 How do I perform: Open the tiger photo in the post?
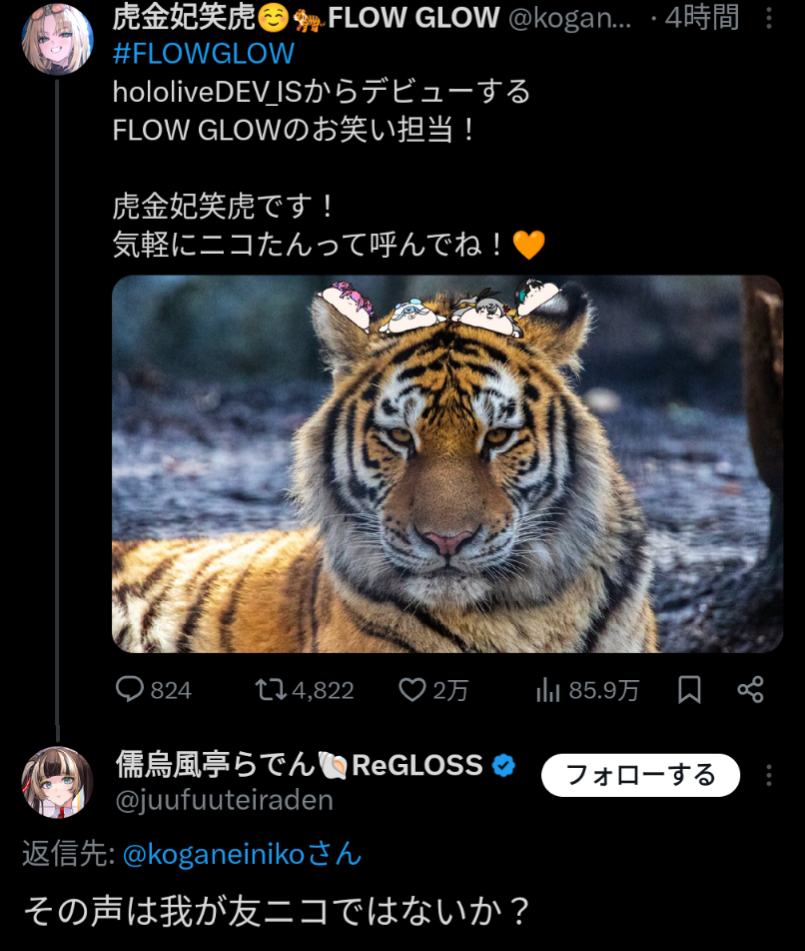click(x=447, y=464)
